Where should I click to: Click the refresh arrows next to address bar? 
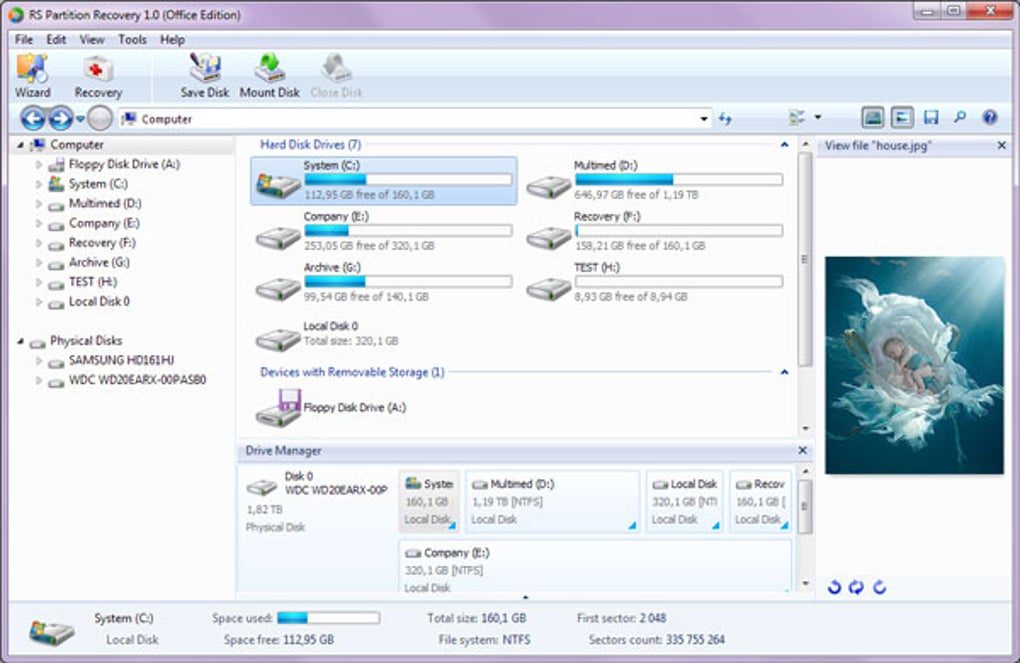coord(725,118)
